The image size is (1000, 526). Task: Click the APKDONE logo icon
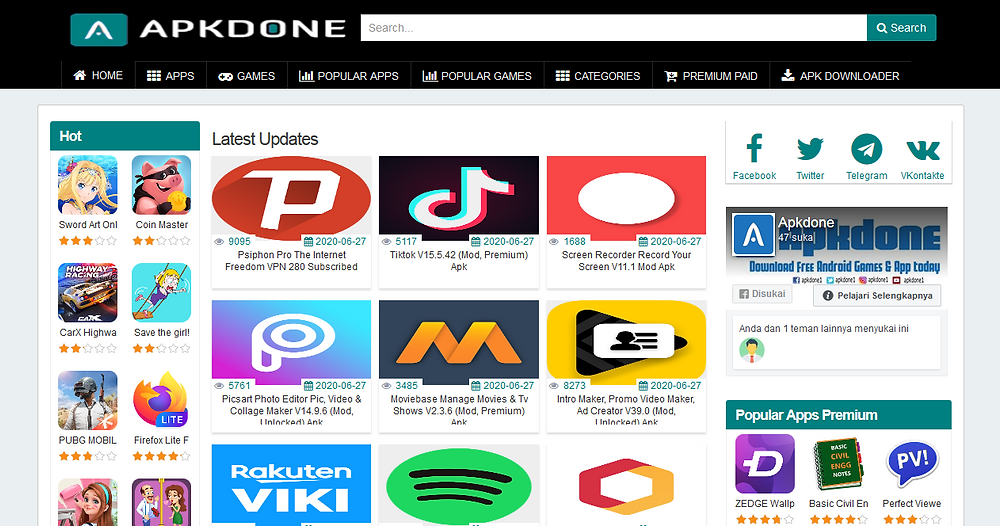click(x=99, y=29)
